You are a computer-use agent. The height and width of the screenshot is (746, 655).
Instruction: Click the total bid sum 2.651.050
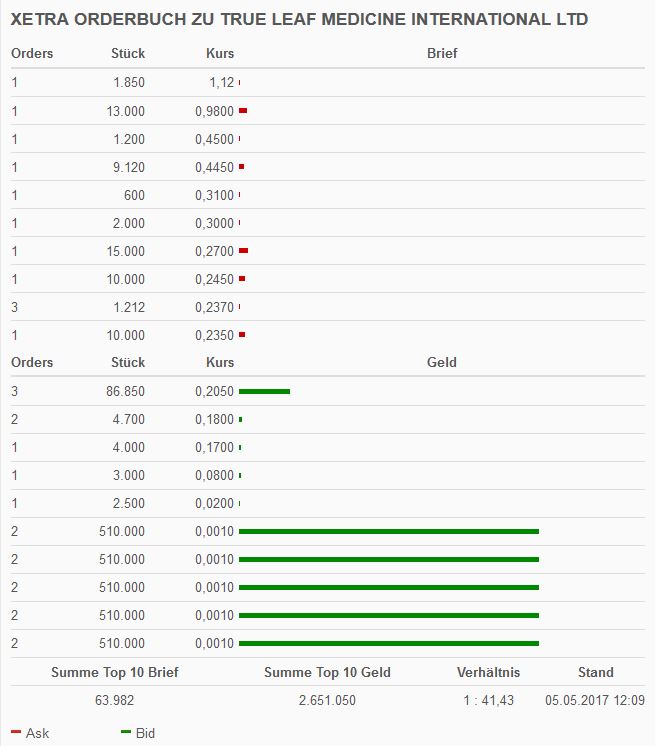click(x=326, y=701)
